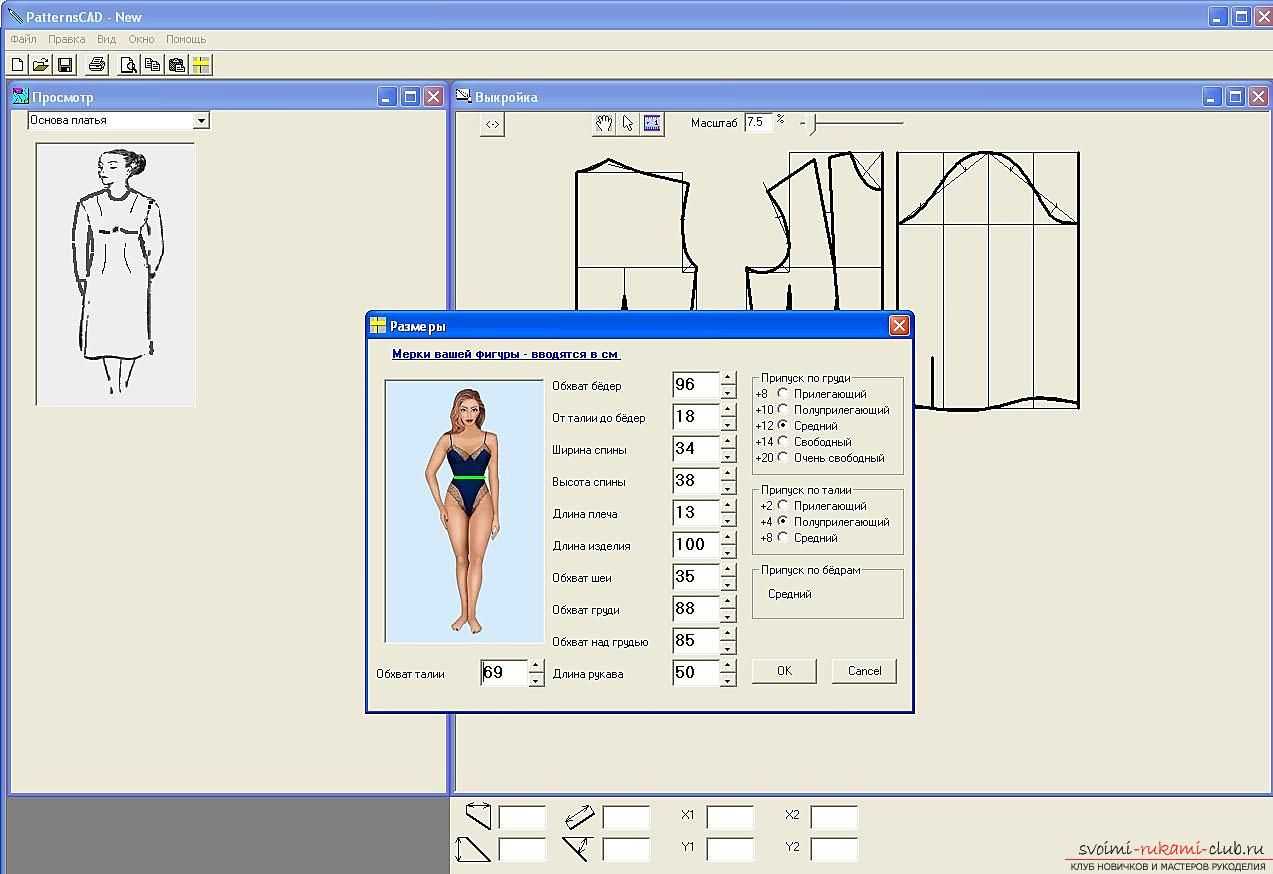Maximize the Просмотр window
Screen dimensions: 1273x874
(410, 97)
